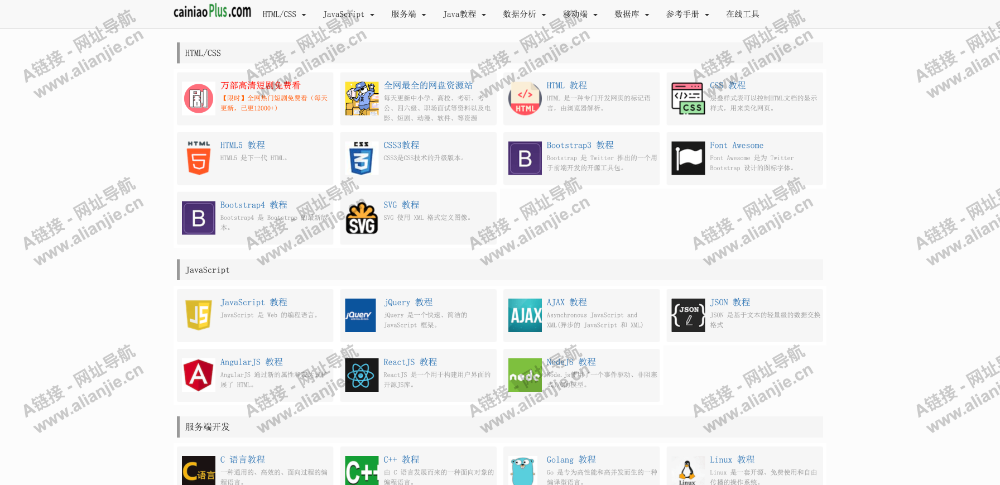Screen dimensions: 1000x485
Task: Open the NodeJS 教程 title link
Action: point(571,362)
